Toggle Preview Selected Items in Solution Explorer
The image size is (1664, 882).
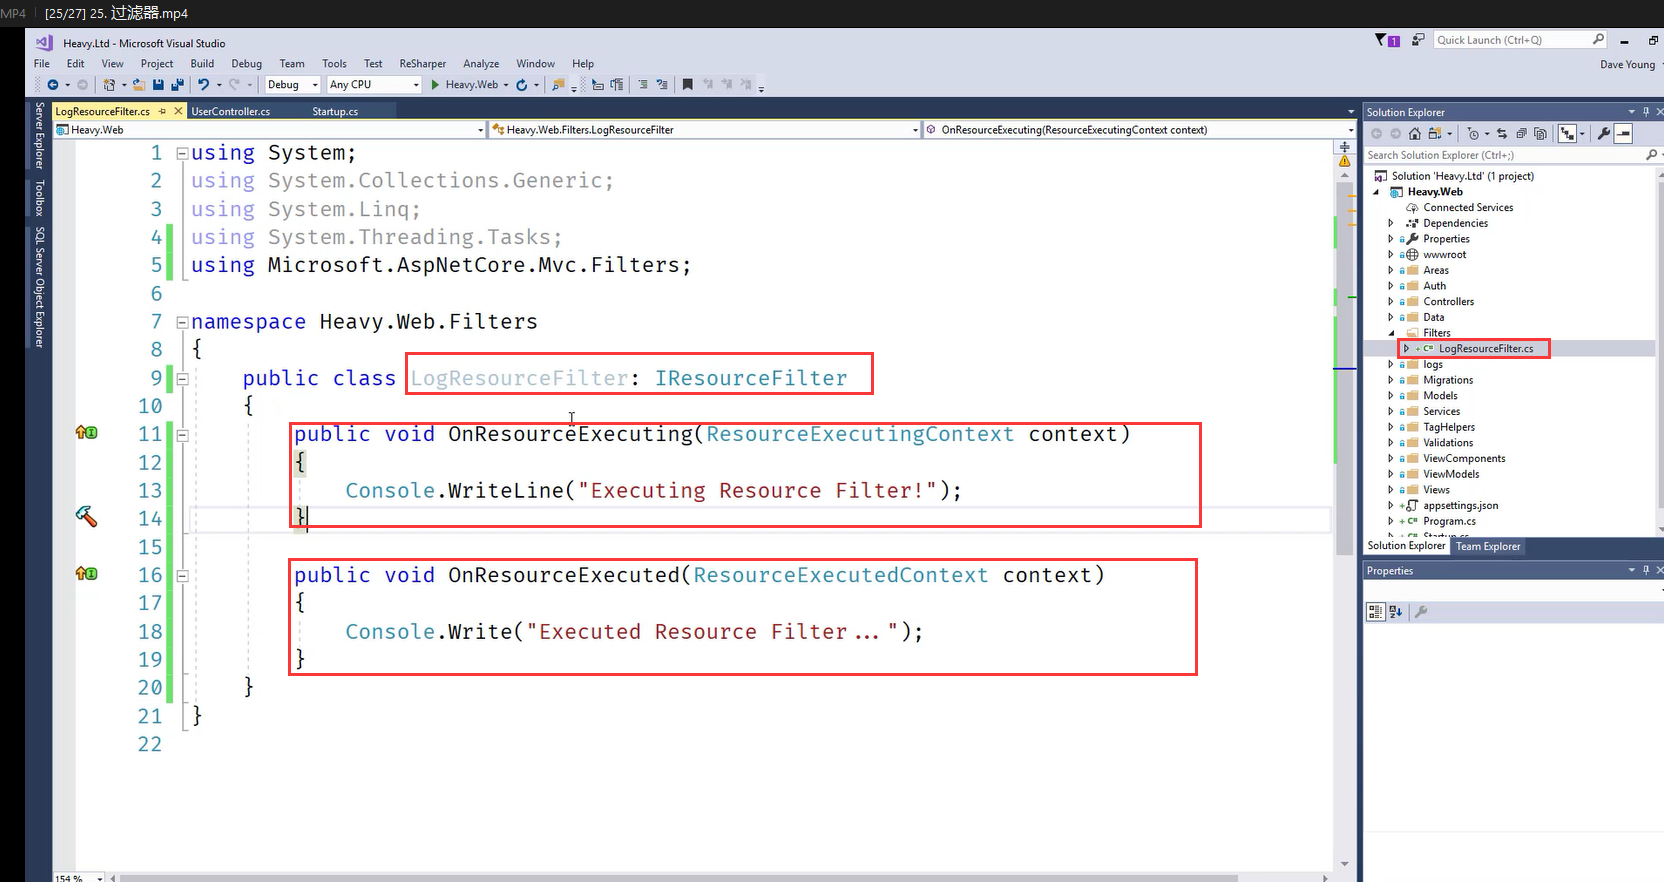(1623, 134)
